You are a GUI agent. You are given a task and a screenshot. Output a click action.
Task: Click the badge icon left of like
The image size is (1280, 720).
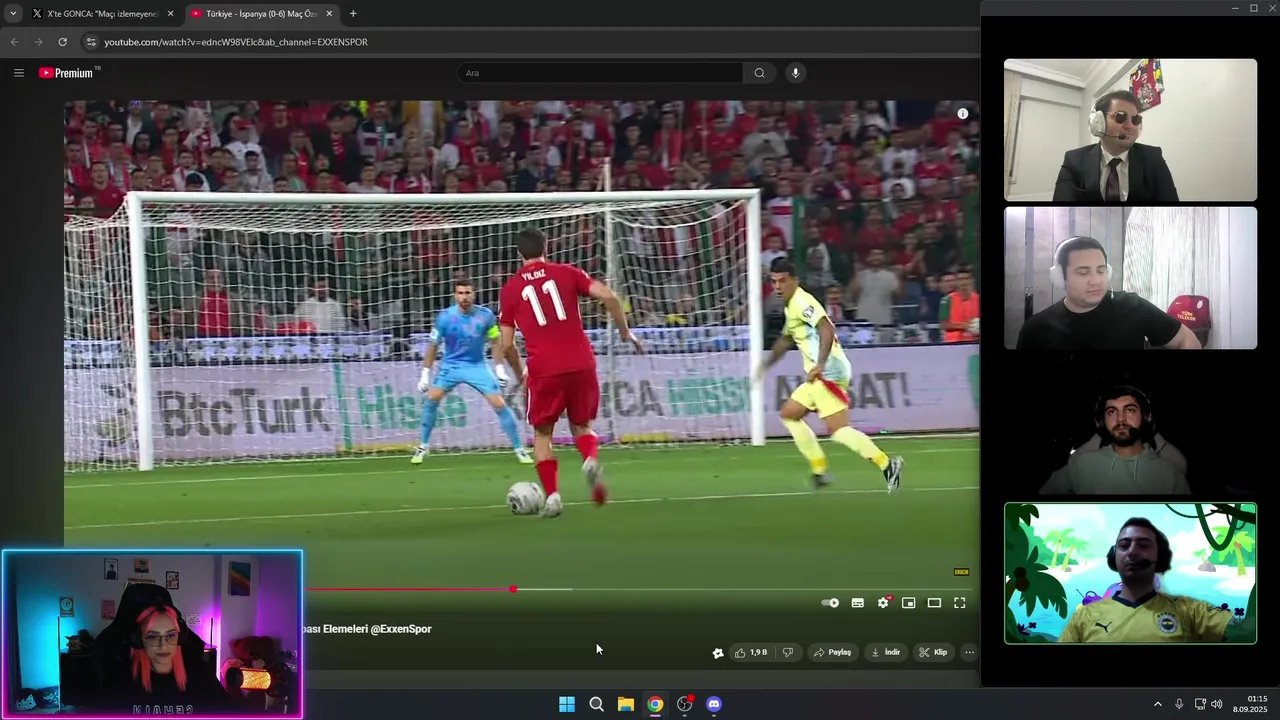(x=718, y=653)
